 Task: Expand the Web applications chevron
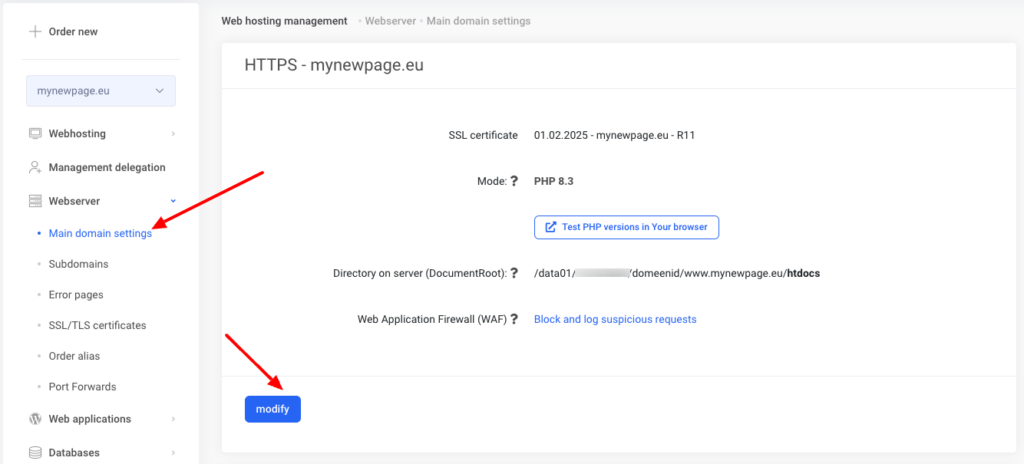pos(173,419)
